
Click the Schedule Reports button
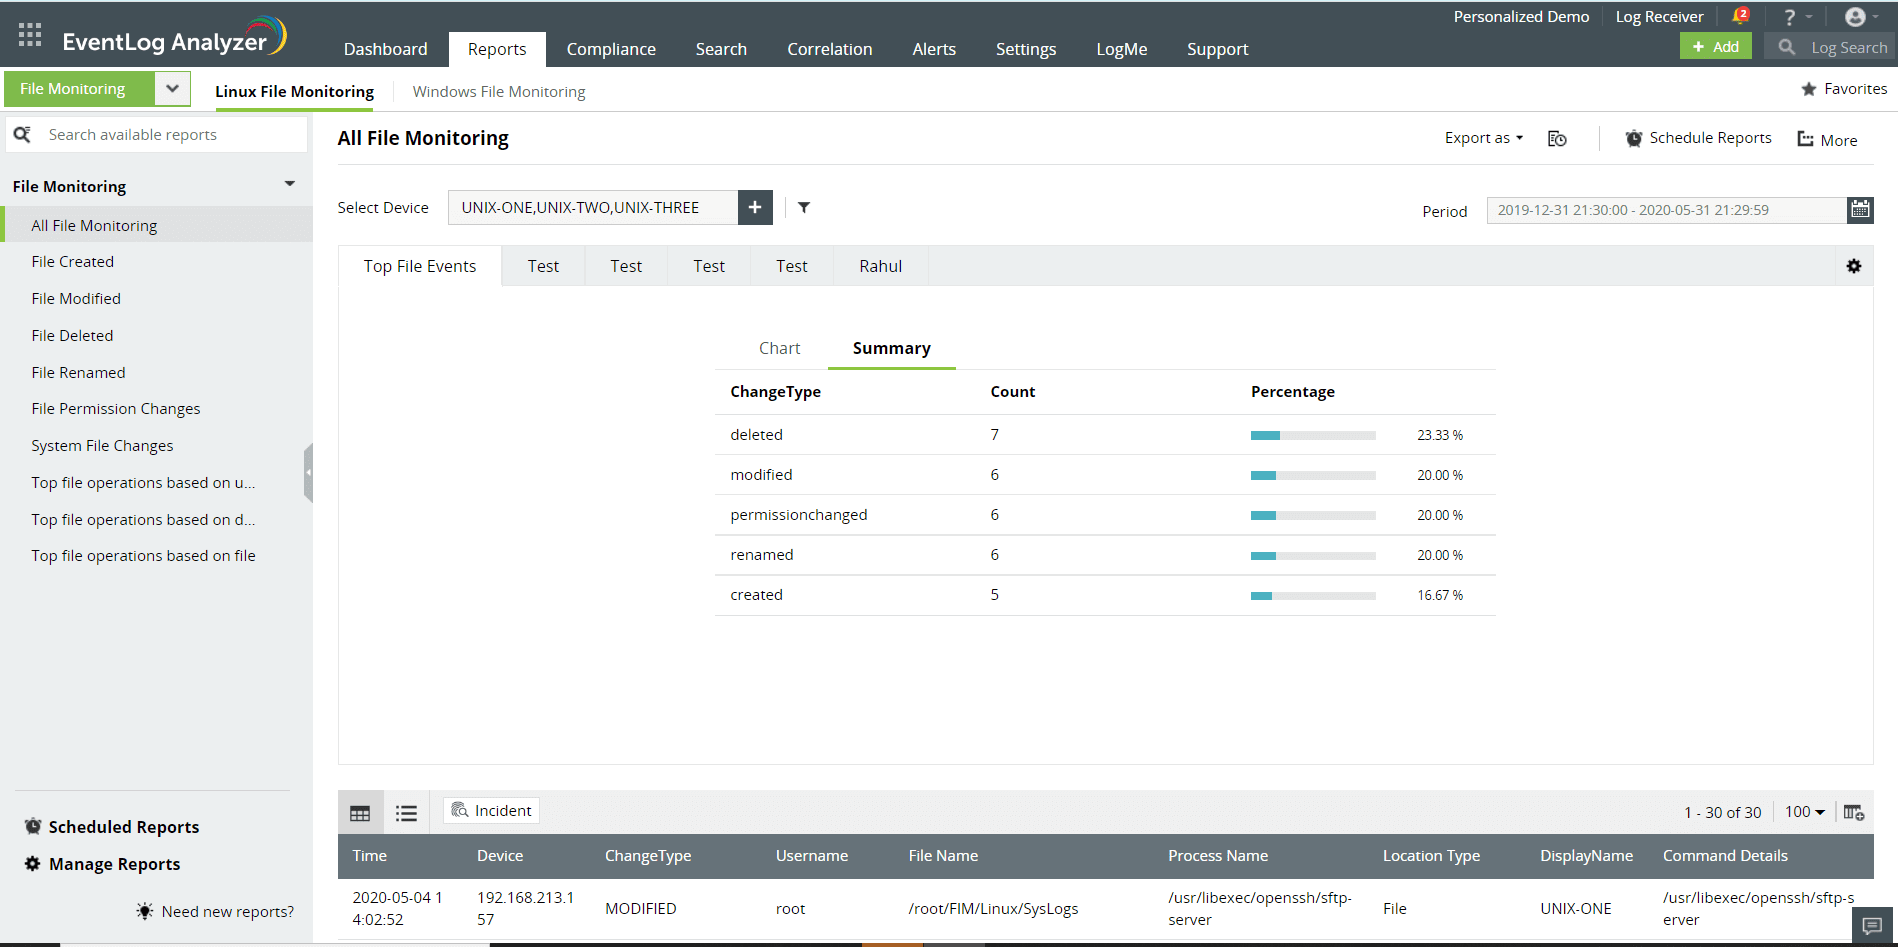[1698, 138]
